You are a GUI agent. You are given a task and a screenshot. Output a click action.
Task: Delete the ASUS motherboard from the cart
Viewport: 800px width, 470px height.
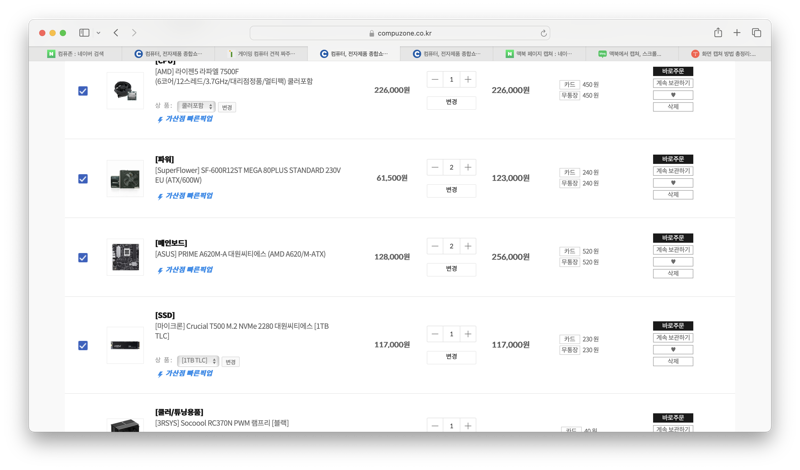pos(673,274)
